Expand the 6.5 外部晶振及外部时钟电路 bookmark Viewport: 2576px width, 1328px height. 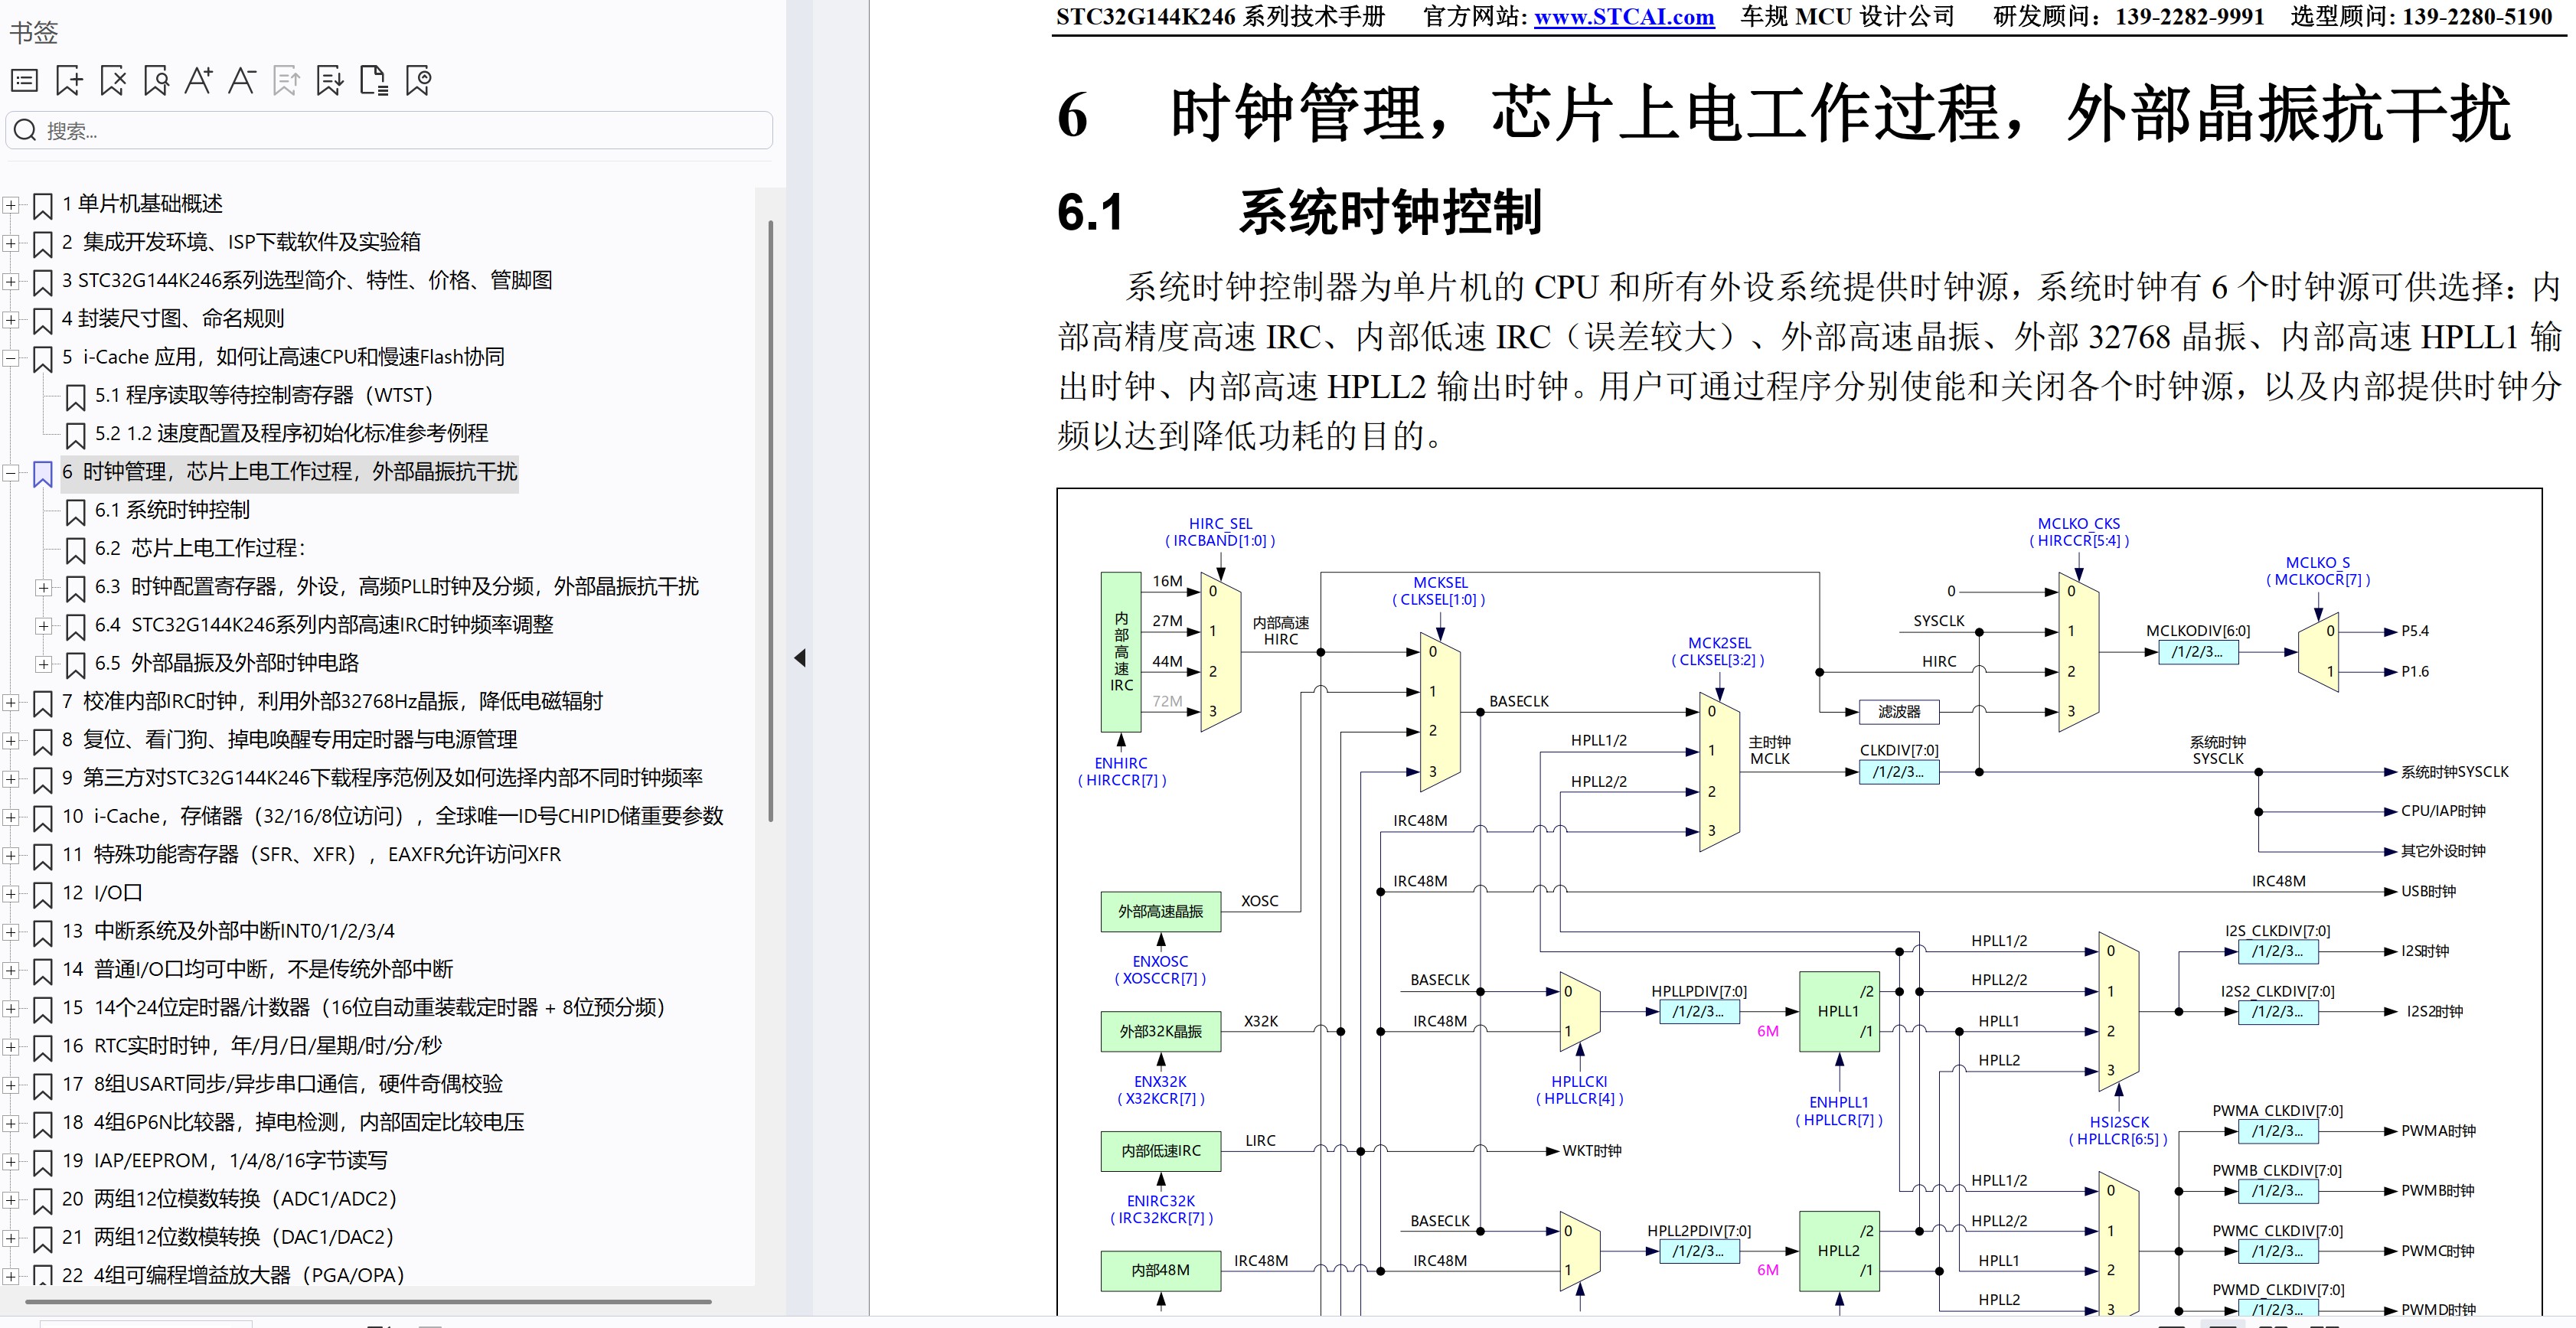(43, 664)
